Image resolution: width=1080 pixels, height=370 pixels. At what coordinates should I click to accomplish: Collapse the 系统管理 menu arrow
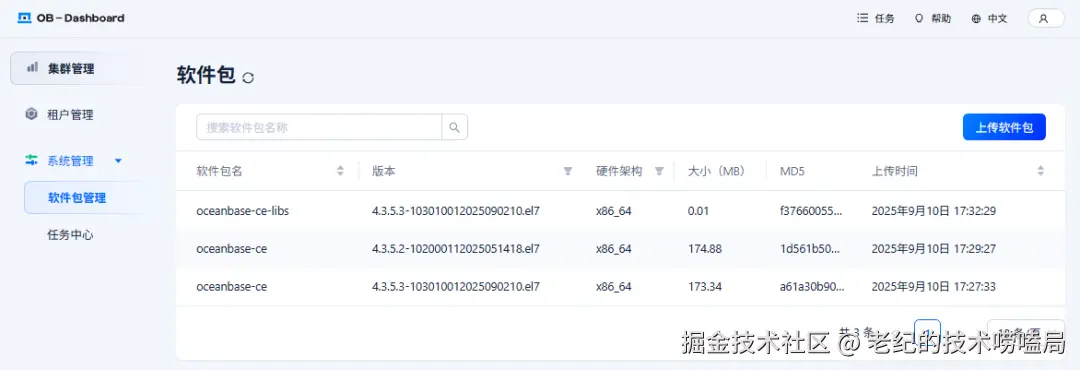pos(118,161)
